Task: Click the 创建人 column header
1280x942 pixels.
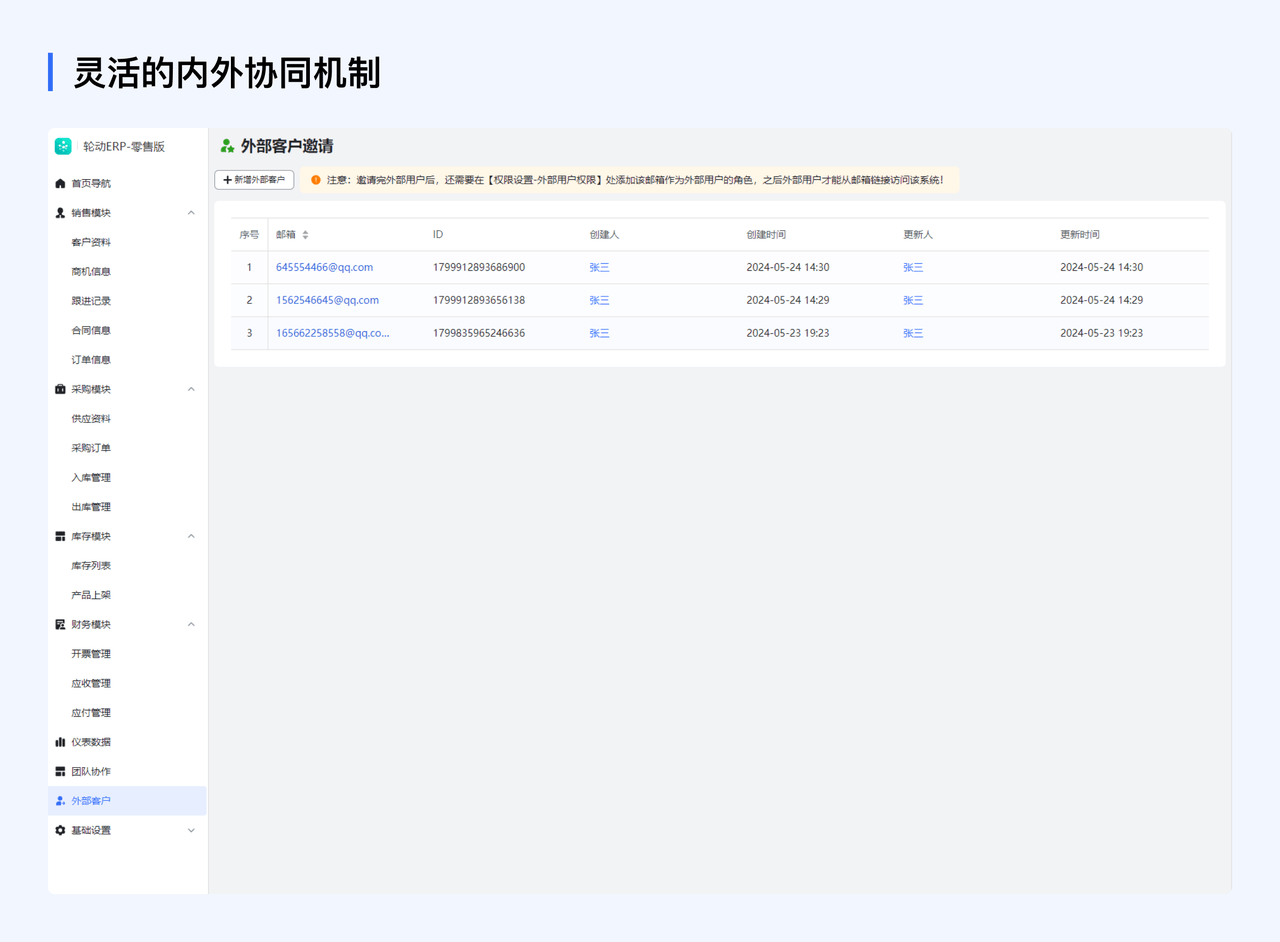Action: tap(604, 235)
